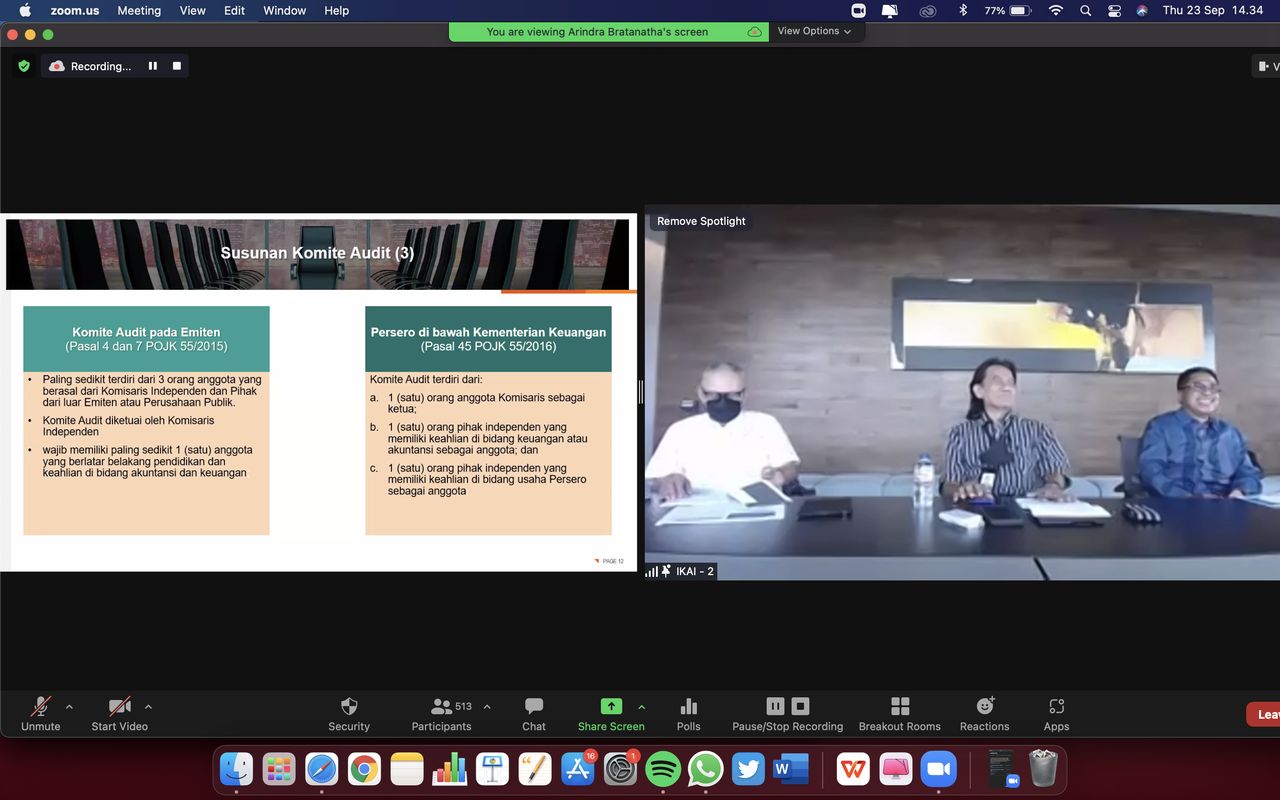Click the stop icon above Pause/Stop Recording
Screen dimensions: 1280x800
(800, 706)
